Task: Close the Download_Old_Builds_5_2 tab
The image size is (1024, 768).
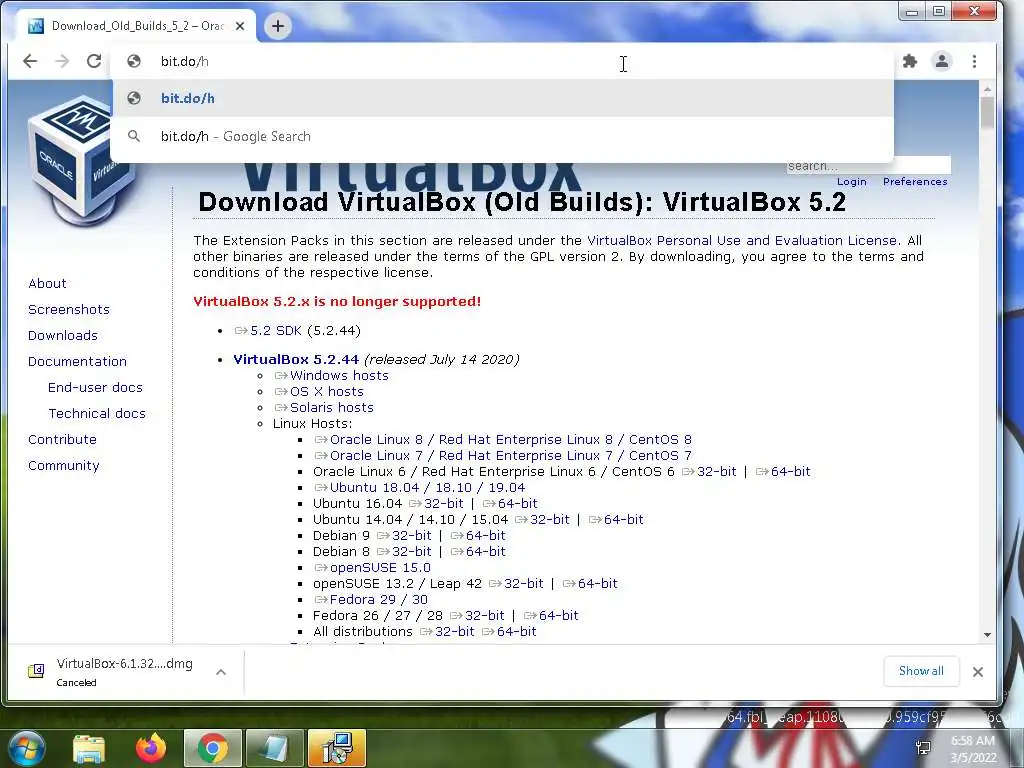Action: tap(240, 26)
